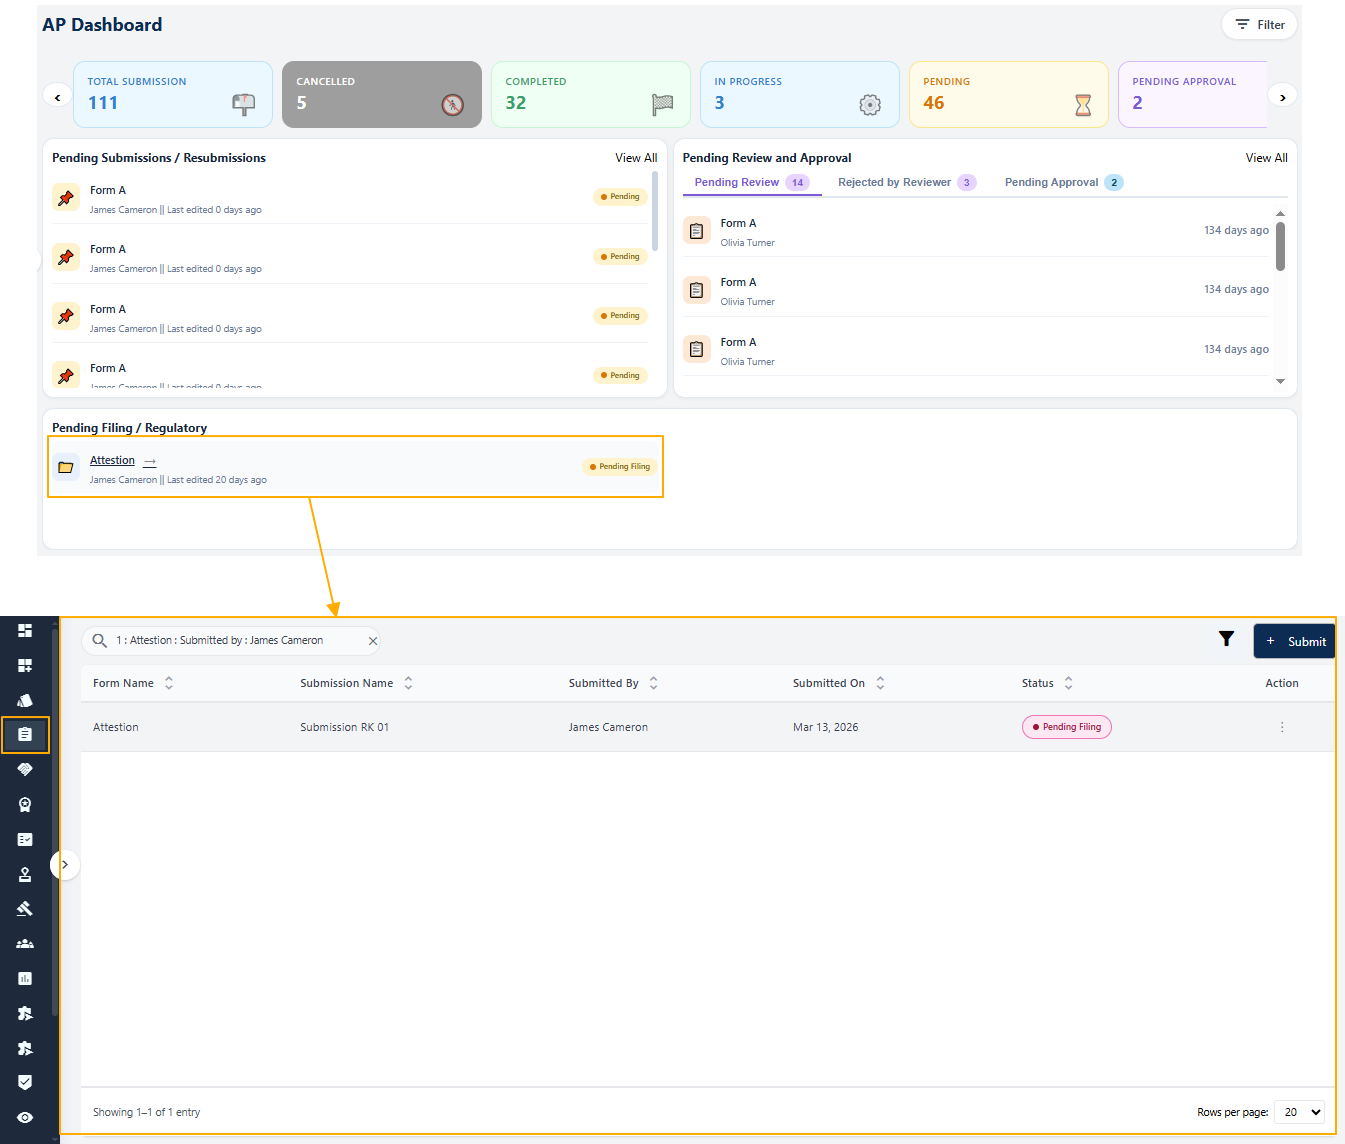Viewport: 1345px width, 1144px height.
Task: Click the Mar 13, 2026 date cell
Action: pos(825,727)
